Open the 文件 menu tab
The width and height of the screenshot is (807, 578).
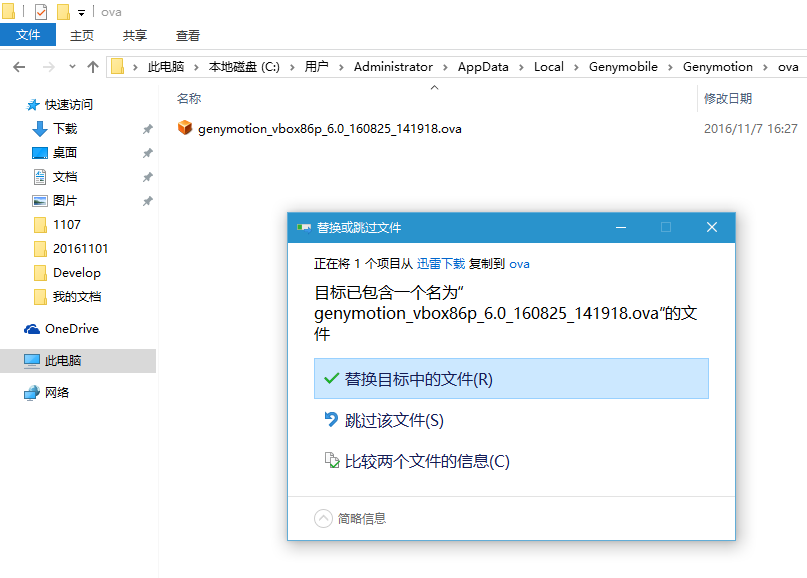(x=28, y=35)
